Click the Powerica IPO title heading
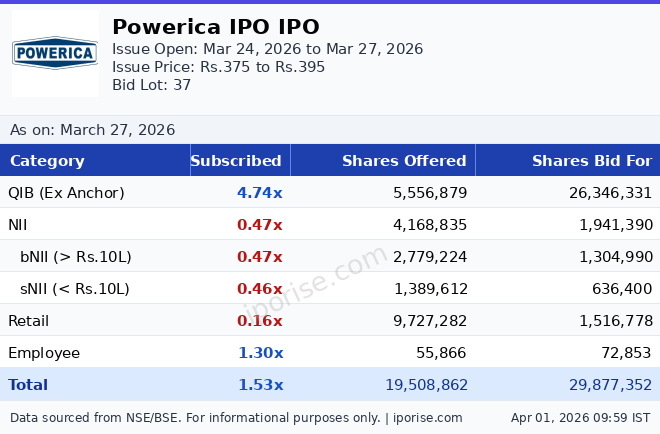 click(216, 27)
